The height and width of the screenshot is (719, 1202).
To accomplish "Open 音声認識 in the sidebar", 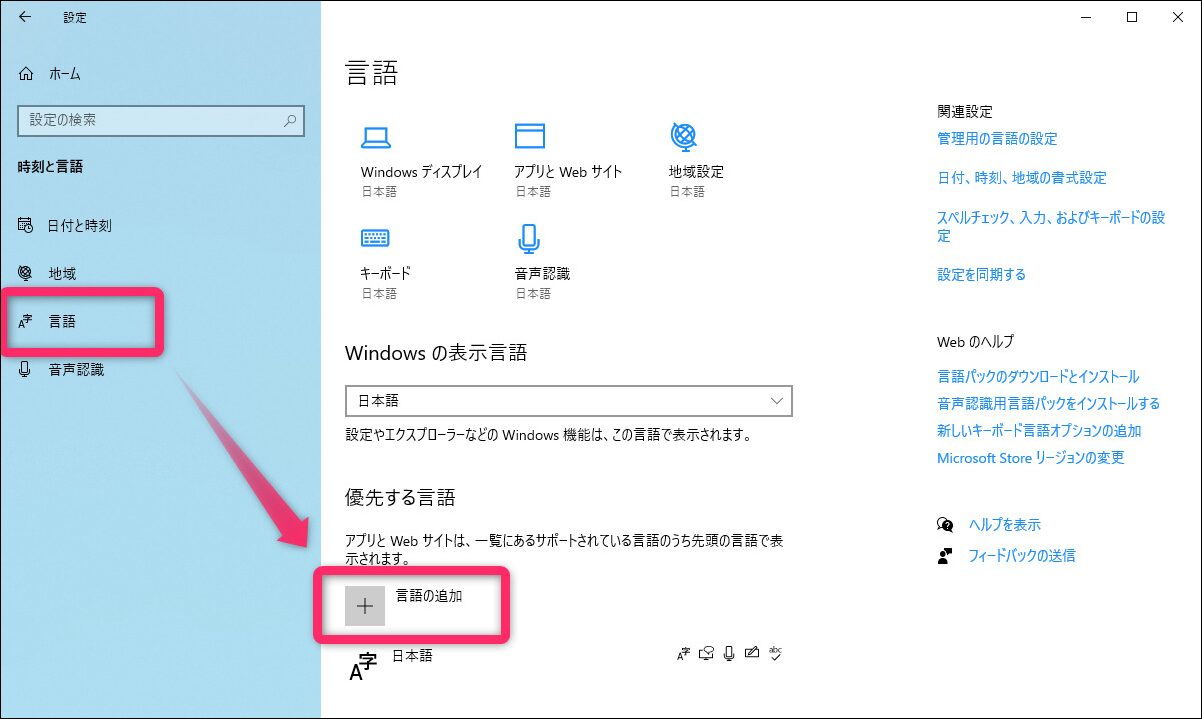I will coord(76,370).
